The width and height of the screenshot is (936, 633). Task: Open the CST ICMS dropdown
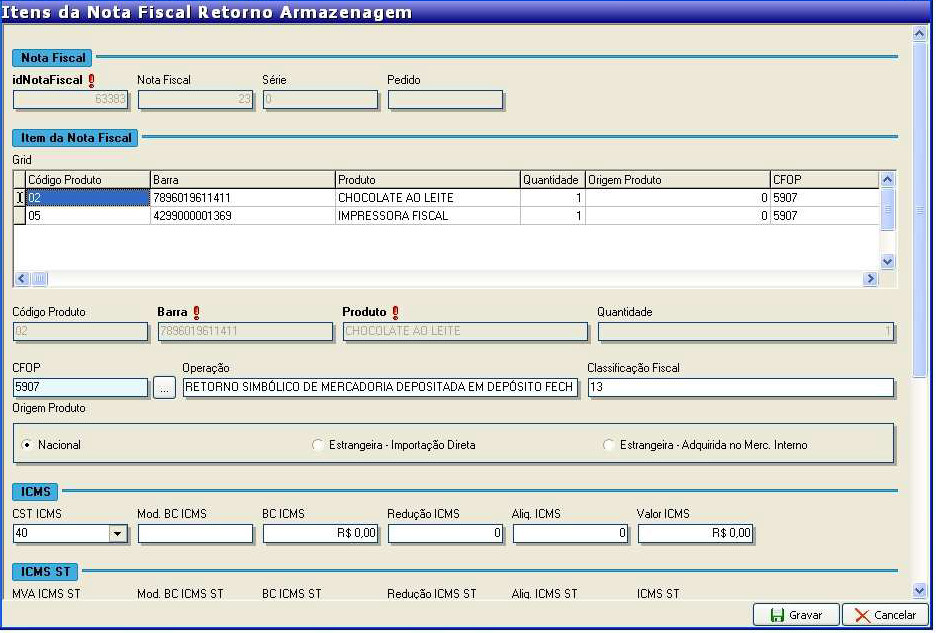[x=118, y=533]
